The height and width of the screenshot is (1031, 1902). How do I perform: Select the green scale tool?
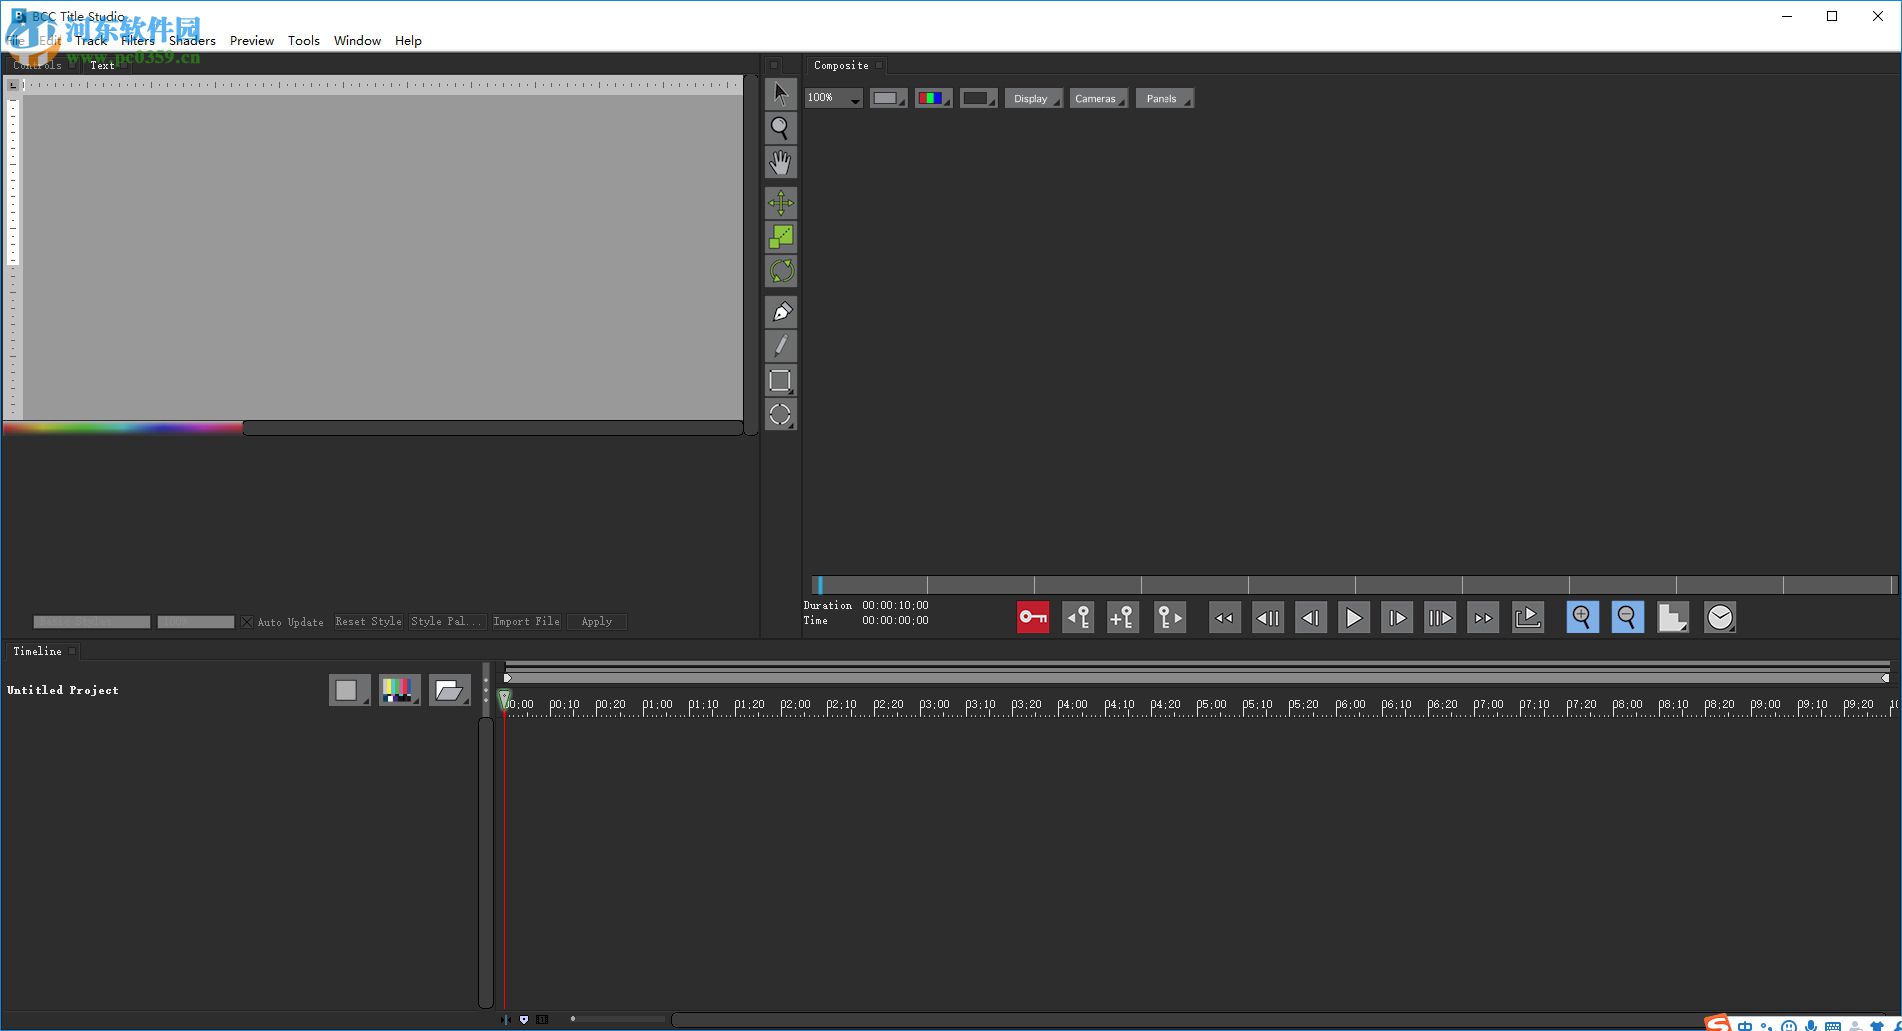[x=781, y=237]
